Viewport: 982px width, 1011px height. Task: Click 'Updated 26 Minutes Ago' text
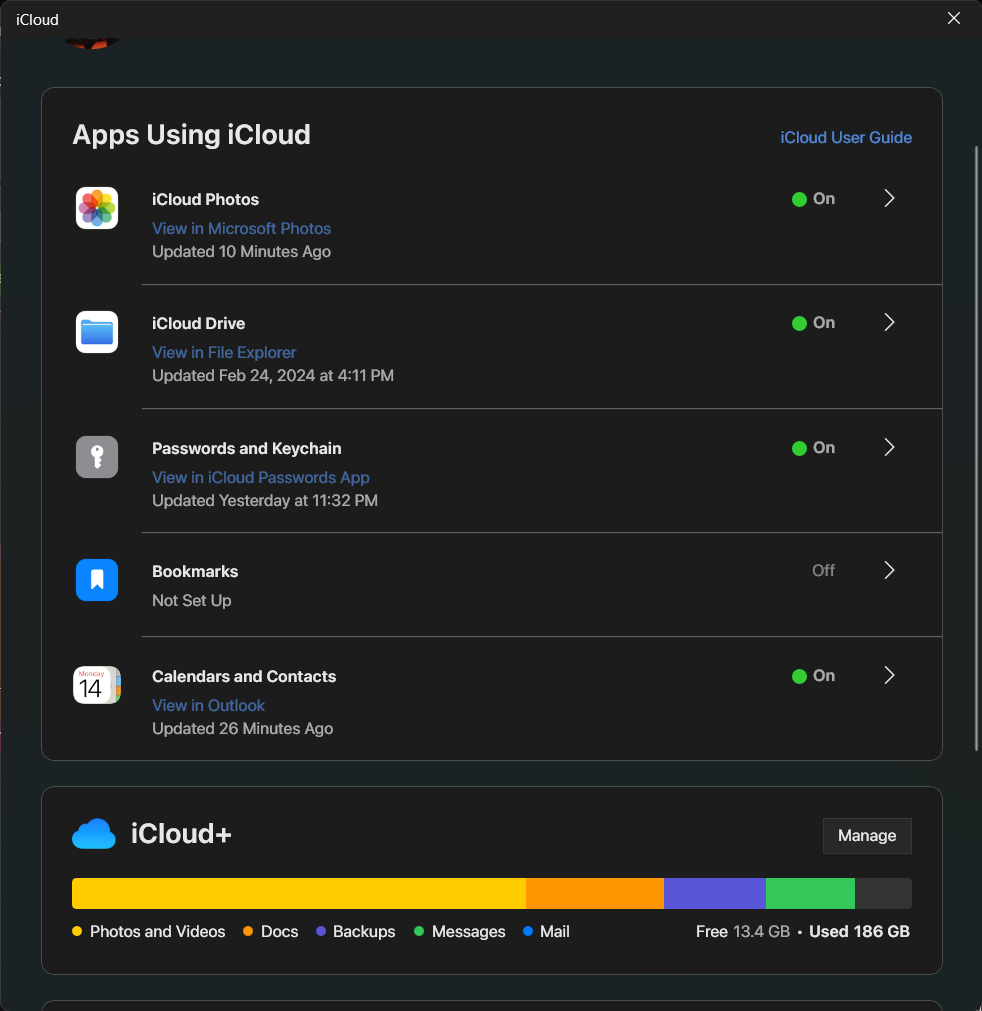click(x=242, y=729)
